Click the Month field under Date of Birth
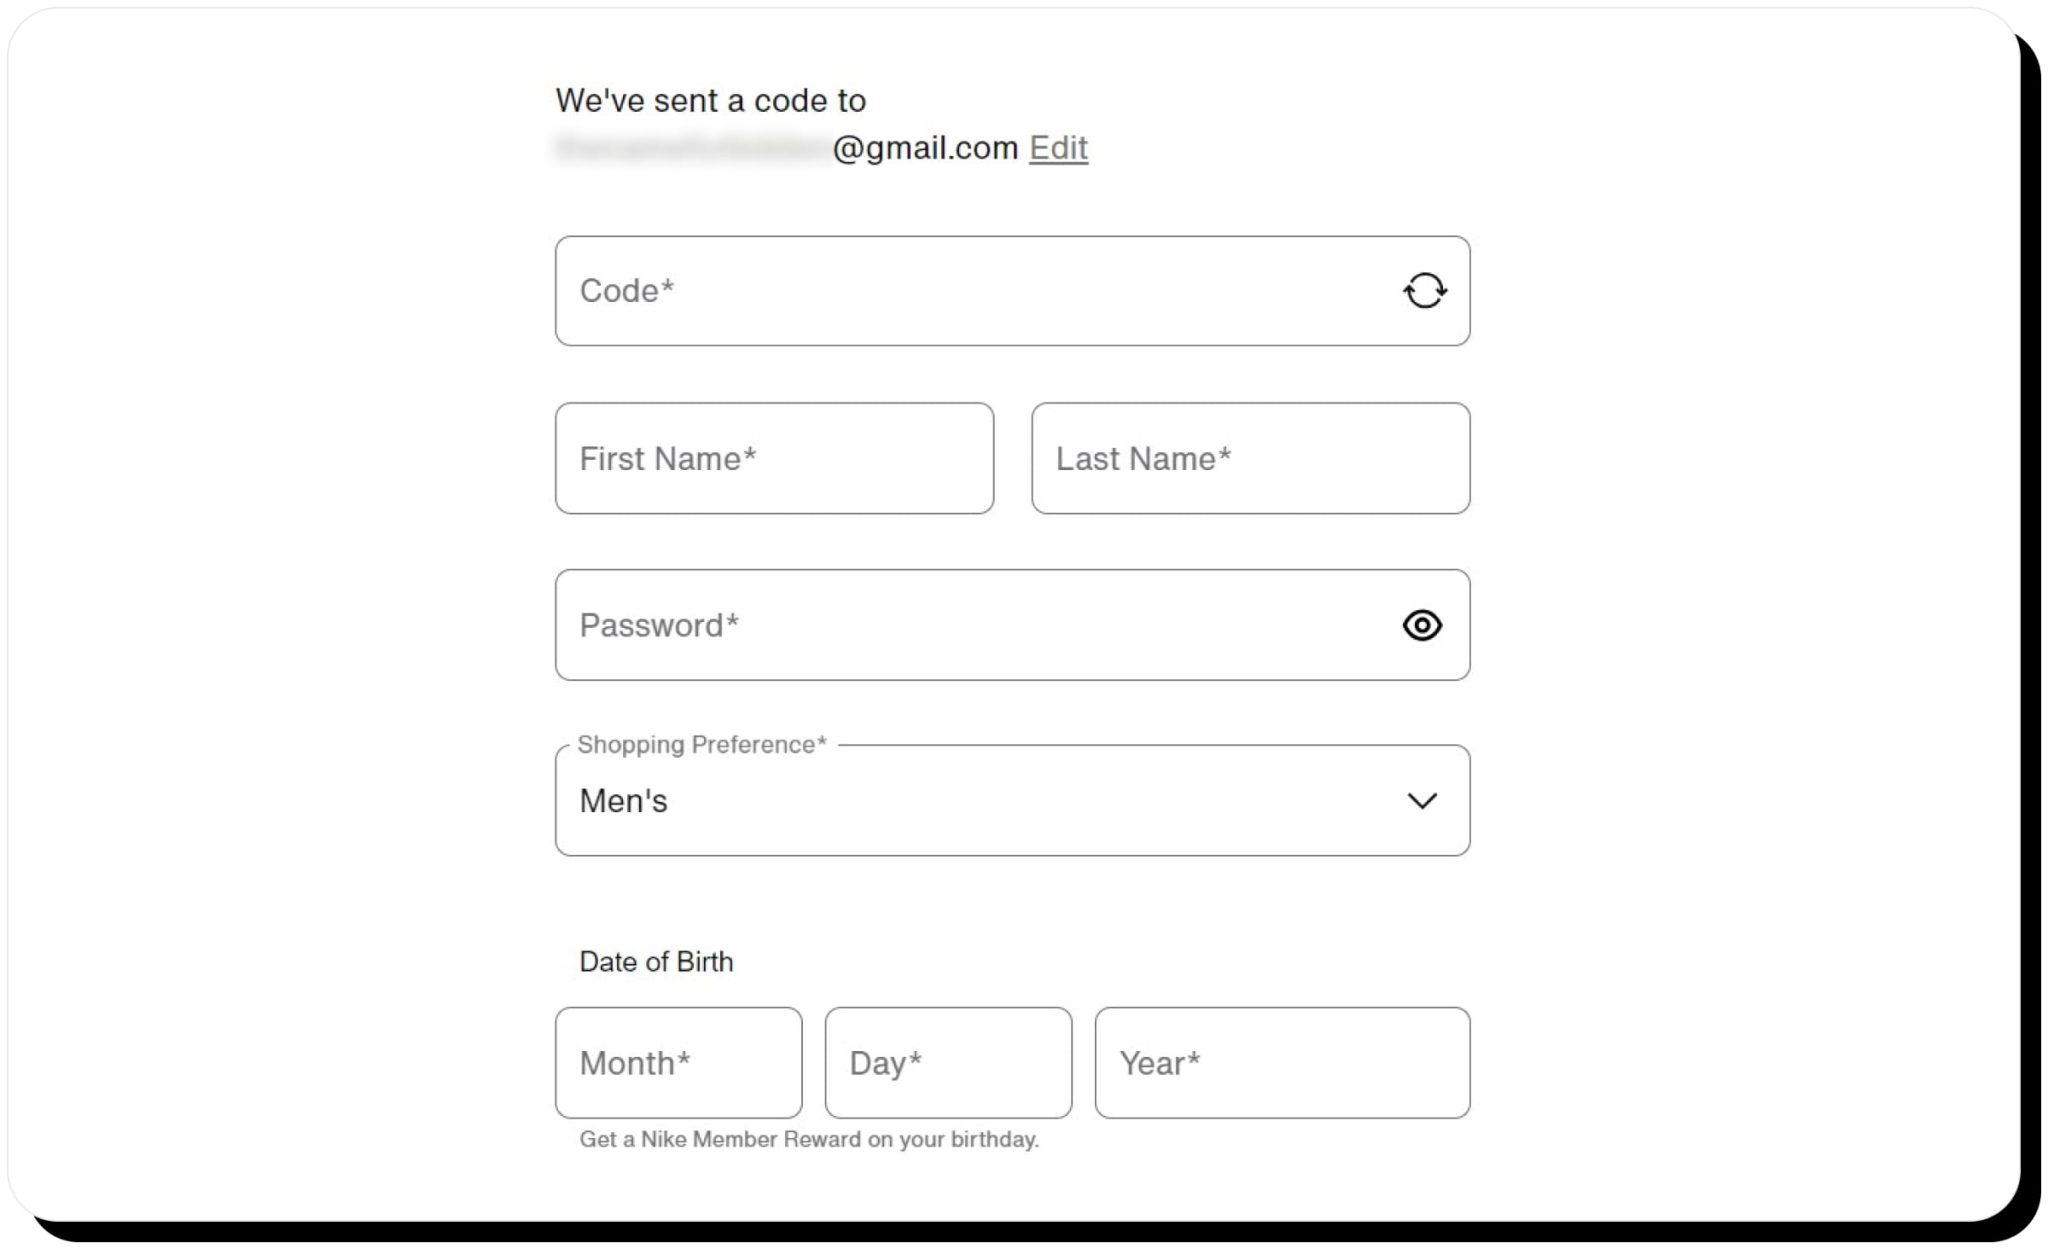The width and height of the screenshot is (2048, 1249). click(678, 1062)
